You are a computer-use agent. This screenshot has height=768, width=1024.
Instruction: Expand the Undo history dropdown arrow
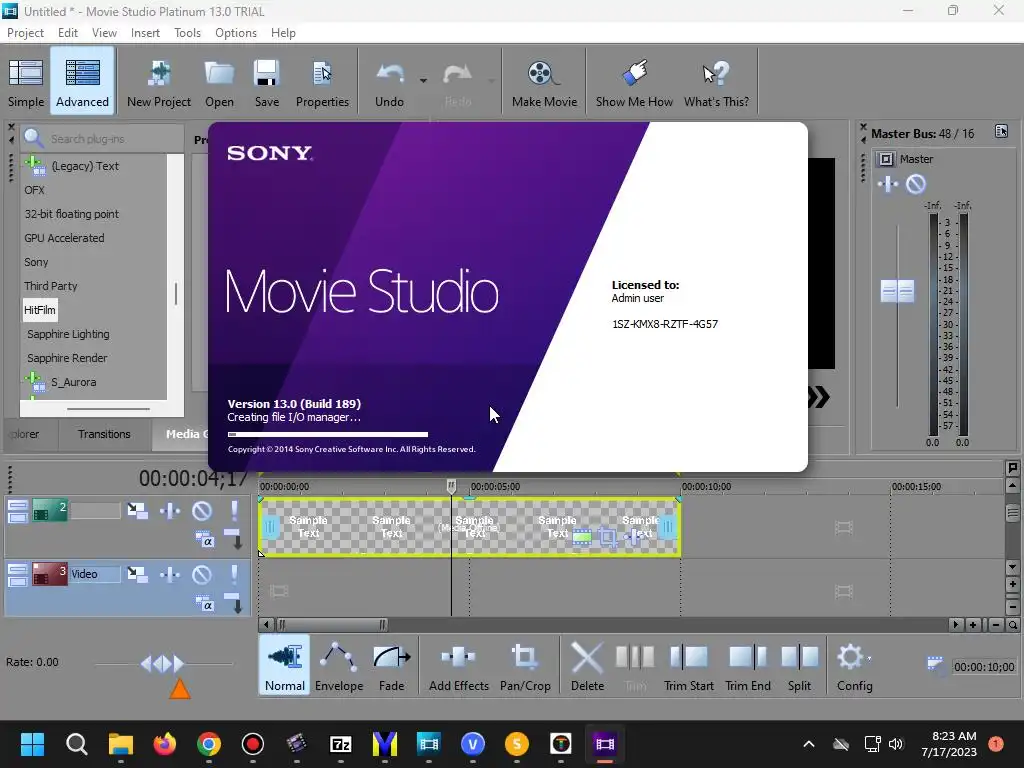[423, 81]
